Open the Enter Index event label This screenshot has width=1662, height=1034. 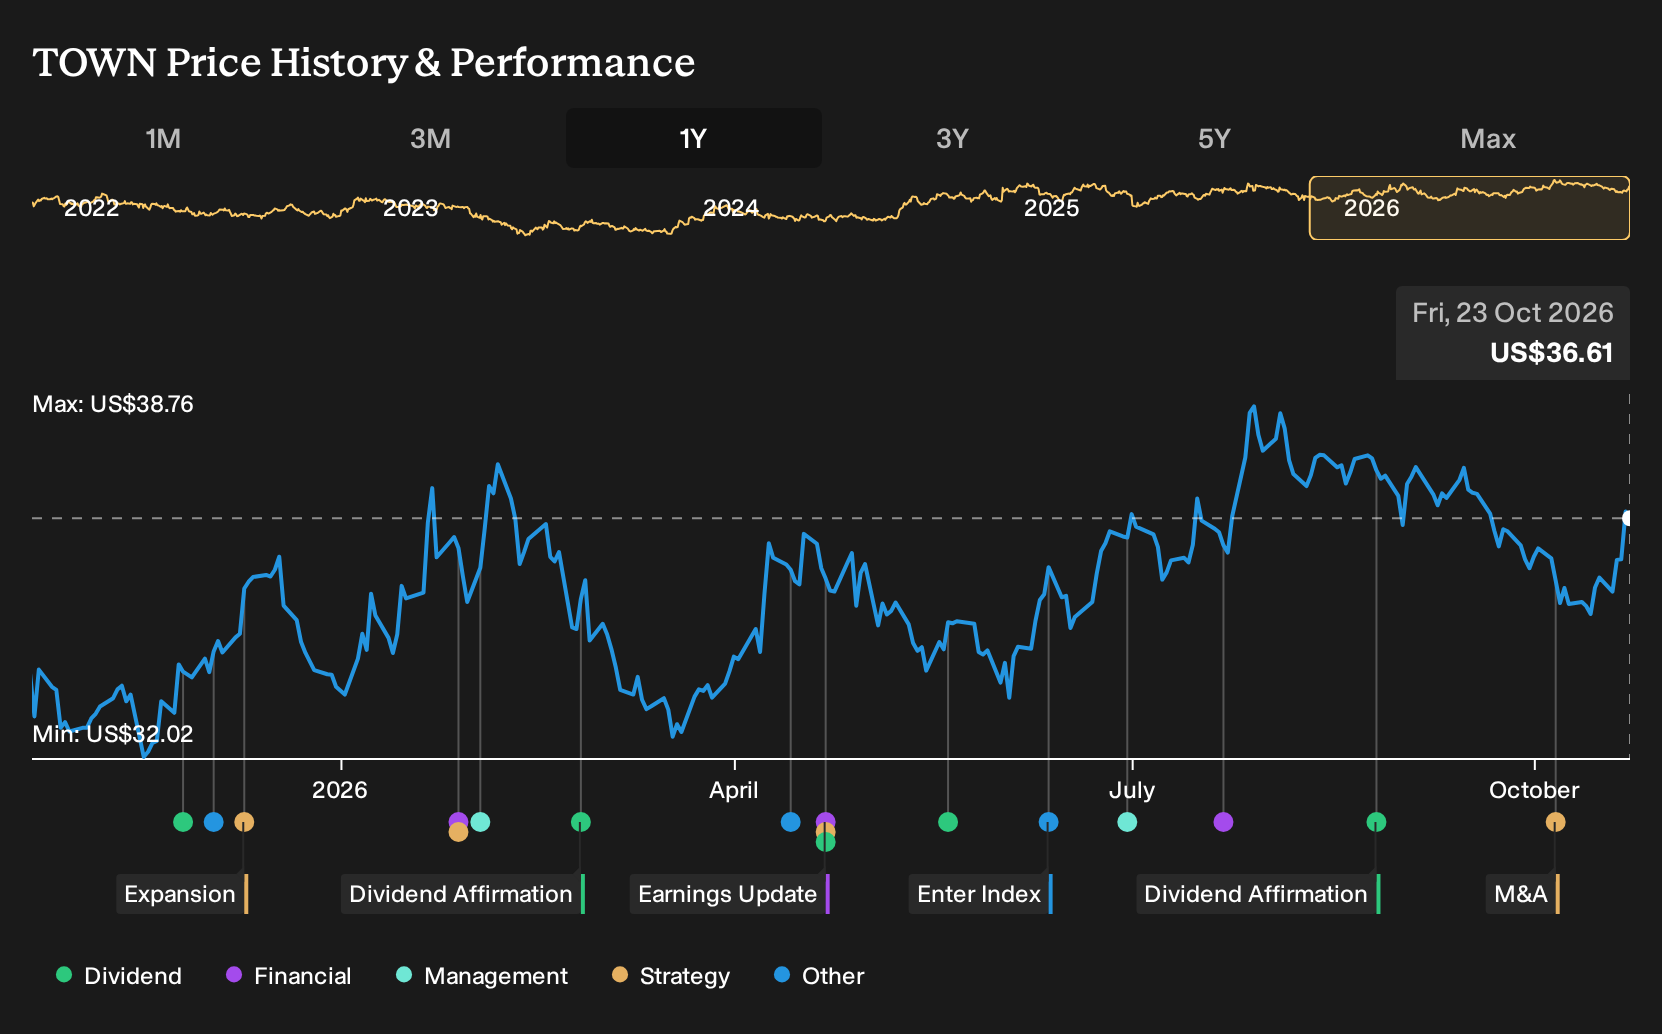(x=981, y=894)
